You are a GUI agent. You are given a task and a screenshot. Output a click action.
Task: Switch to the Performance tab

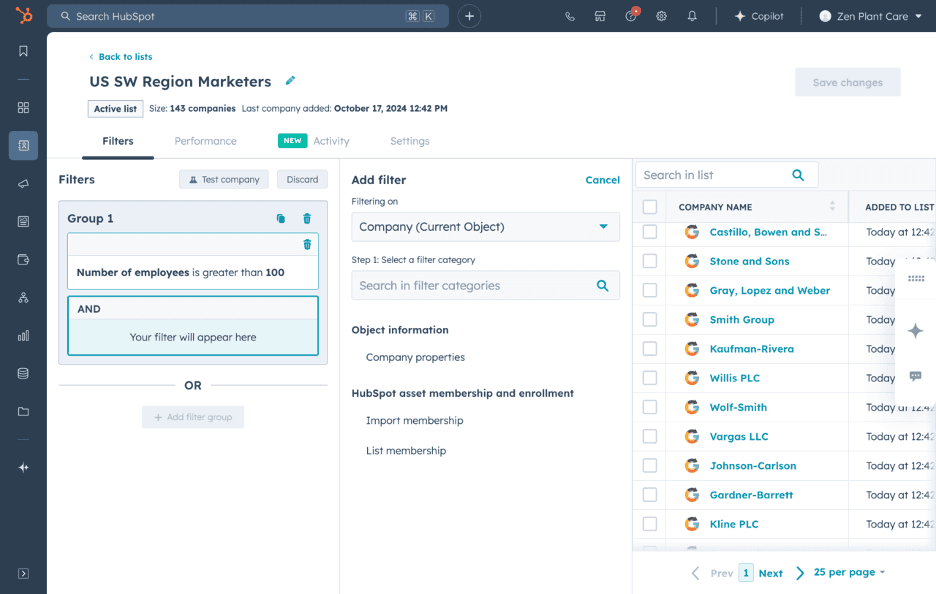[205, 141]
